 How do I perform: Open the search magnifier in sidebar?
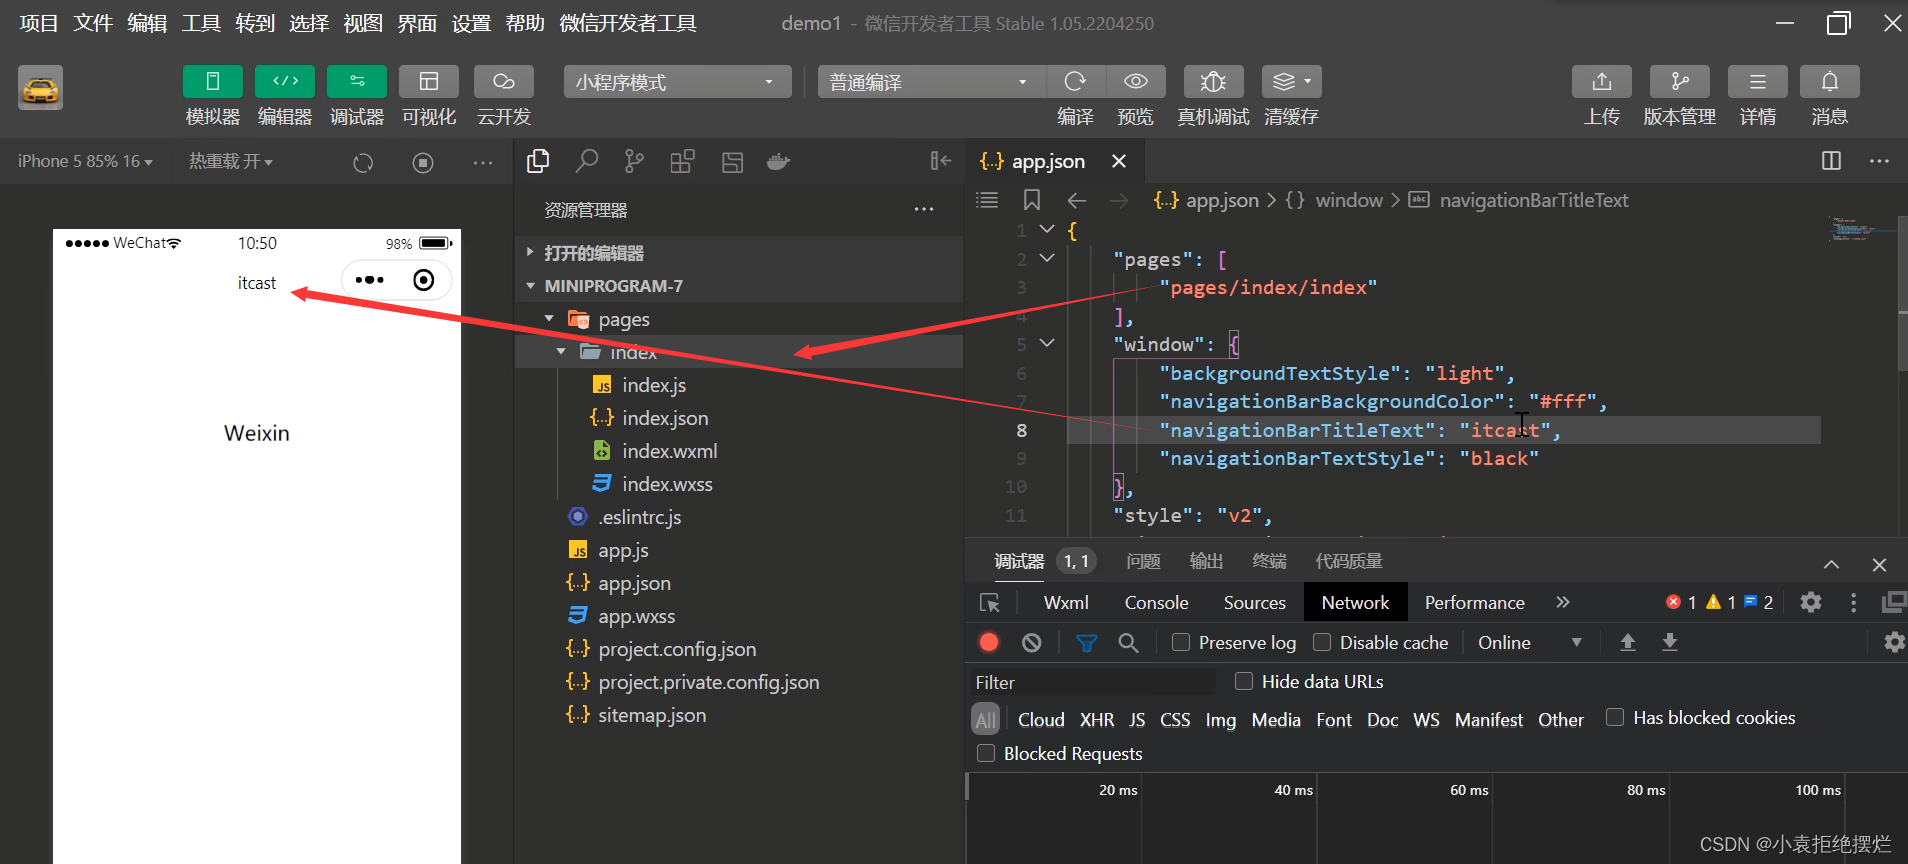587,161
